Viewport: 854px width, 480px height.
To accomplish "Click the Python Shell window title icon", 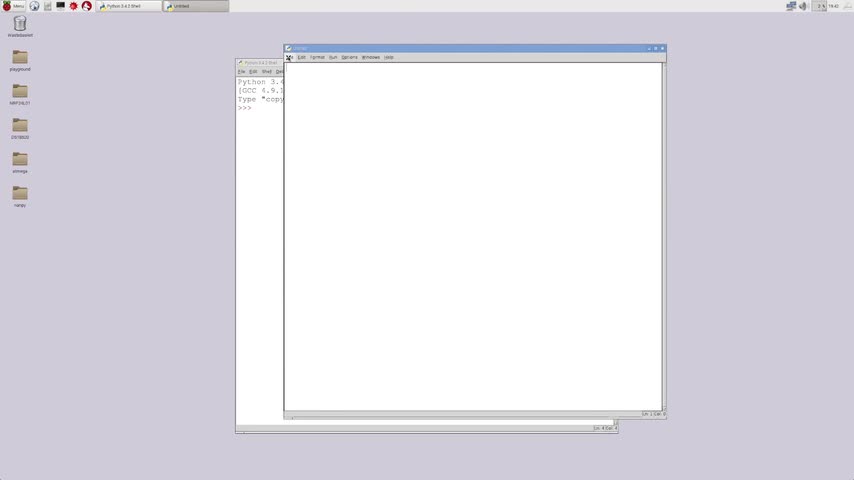I will pos(241,63).
